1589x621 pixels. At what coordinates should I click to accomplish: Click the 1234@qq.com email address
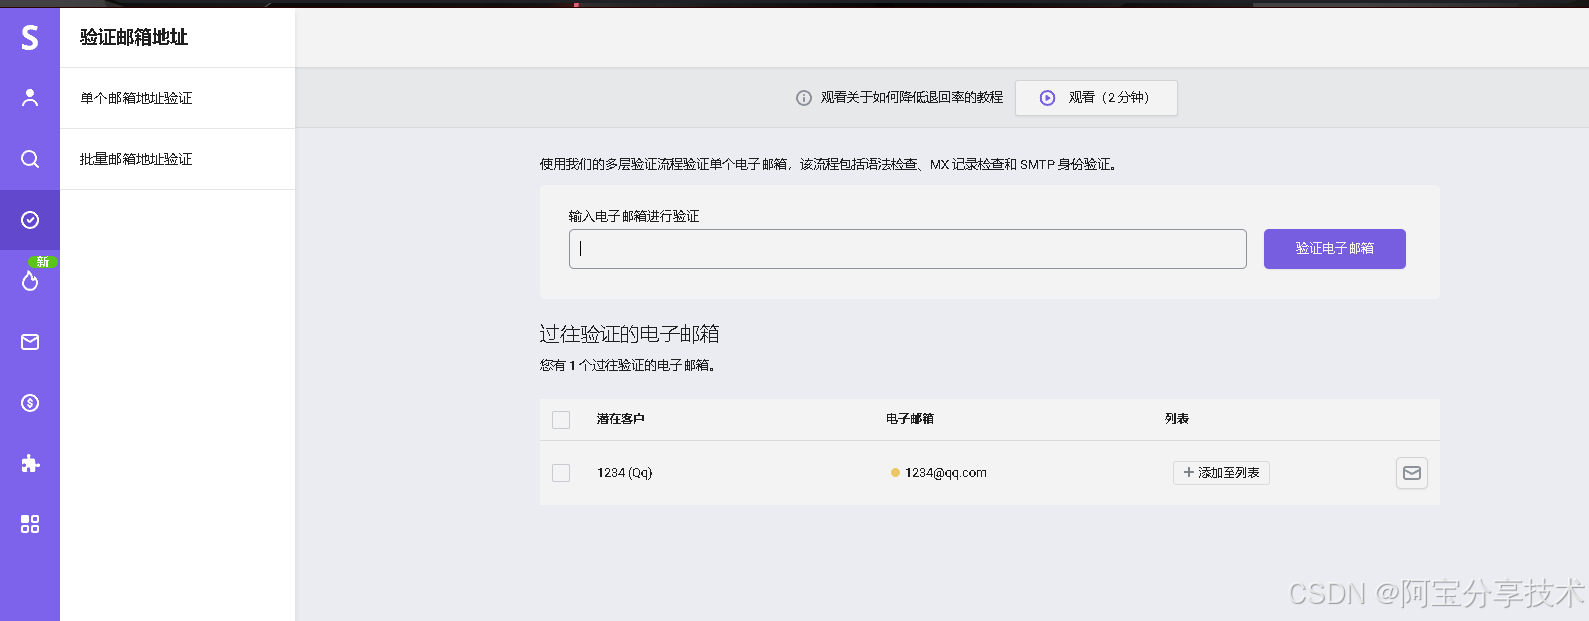tap(946, 473)
